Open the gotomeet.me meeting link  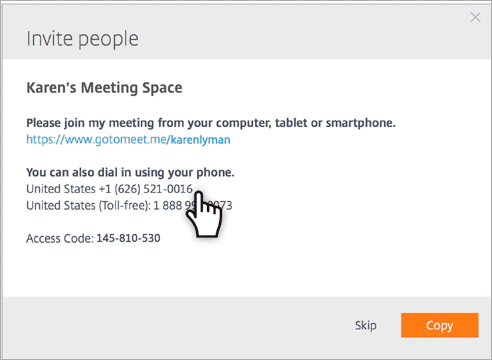tap(128, 139)
